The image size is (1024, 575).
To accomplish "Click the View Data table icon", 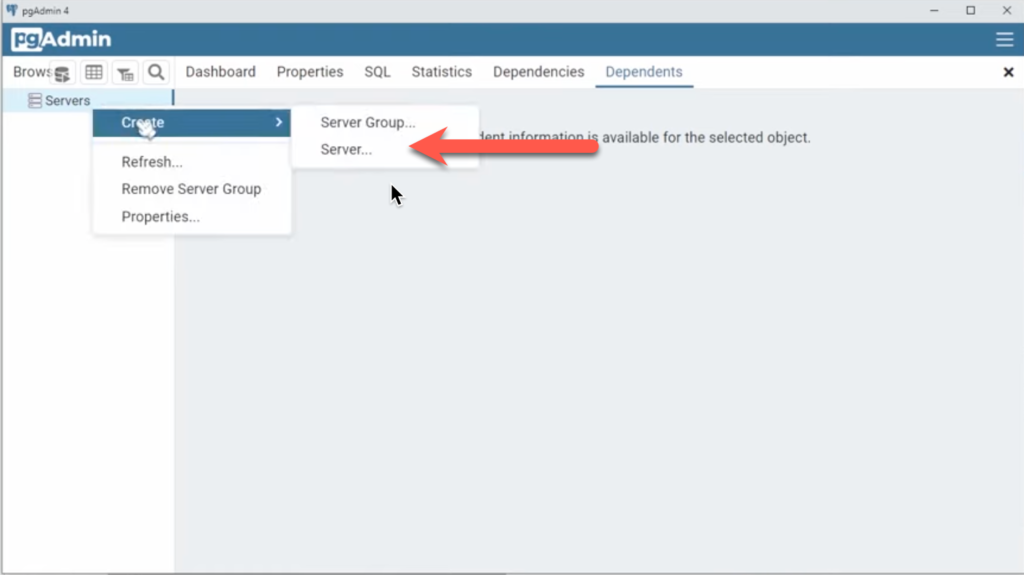I will point(93,73).
